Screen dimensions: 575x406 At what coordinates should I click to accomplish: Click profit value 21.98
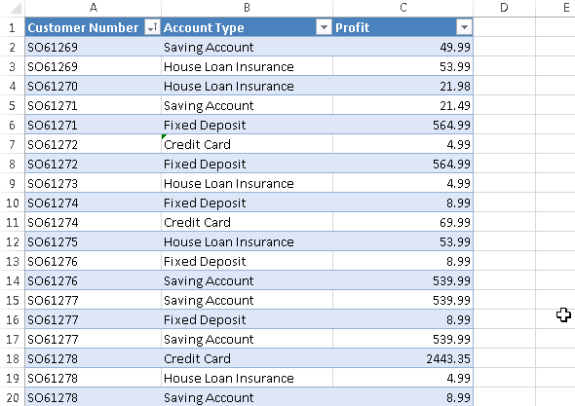tap(403, 86)
